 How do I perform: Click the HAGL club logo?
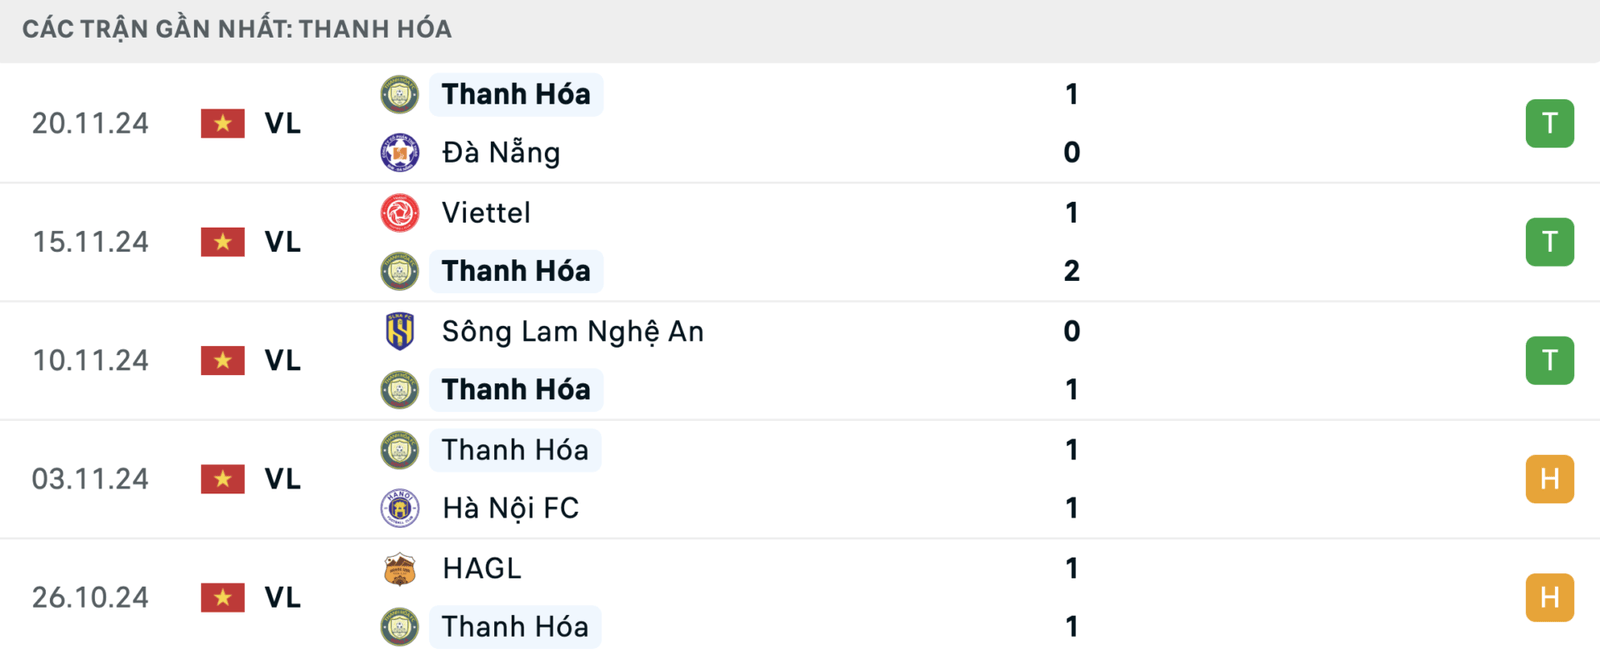point(400,568)
